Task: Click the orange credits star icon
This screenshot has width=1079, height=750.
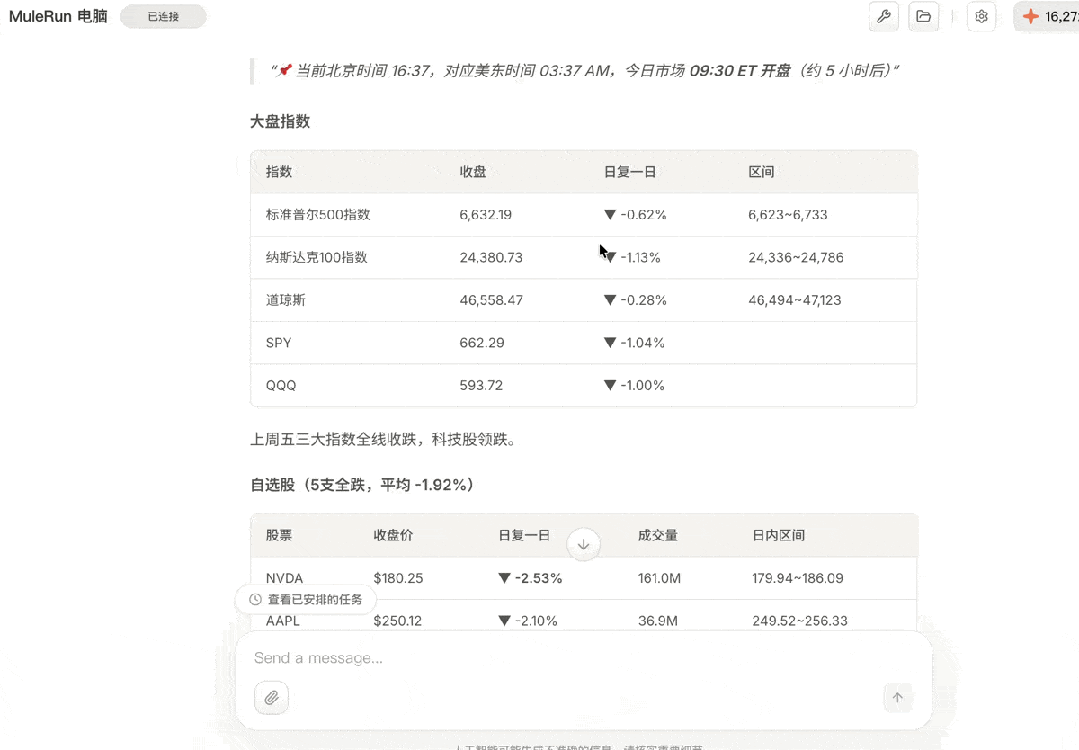Action: click(x=1030, y=16)
